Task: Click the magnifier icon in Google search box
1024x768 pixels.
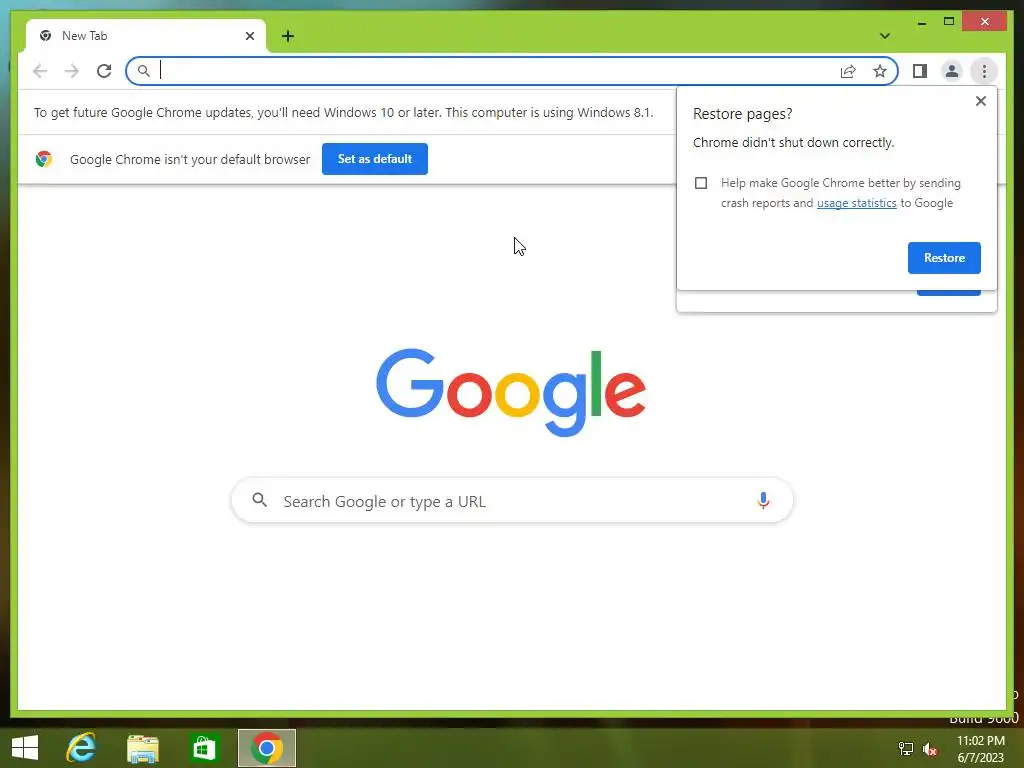Action: [259, 500]
